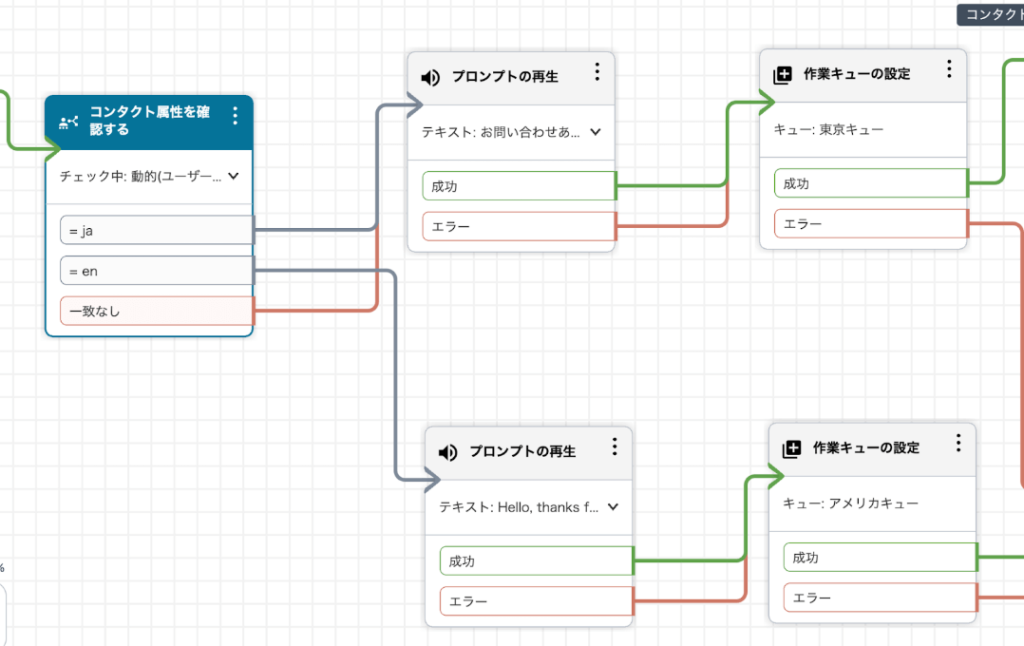
Task: Expand テキスト: お問い合わせあ... chevron
Action: point(596,132)
